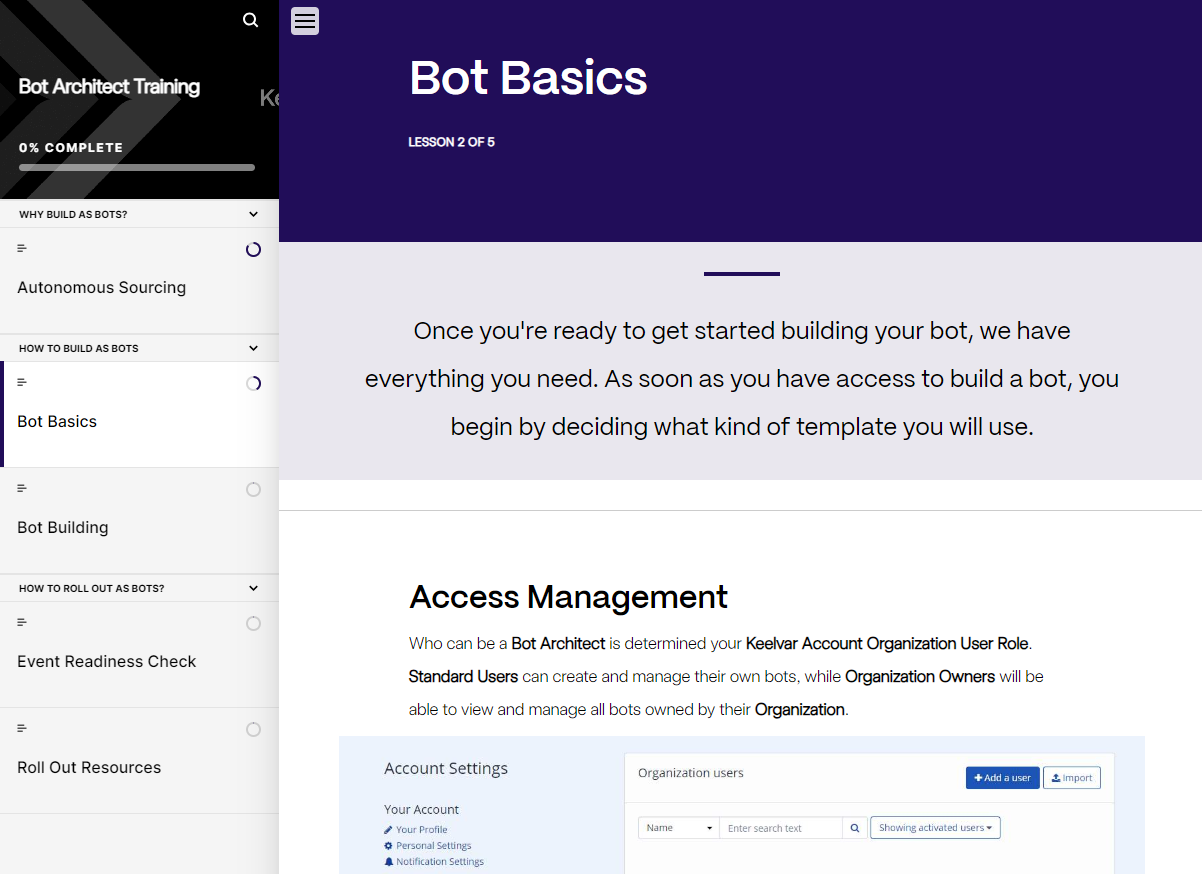Image resolution: width=1202 pixels, height=874 pixels.
Task: Click the progress circle for Roll Out Resources
Action: (253, 730)
